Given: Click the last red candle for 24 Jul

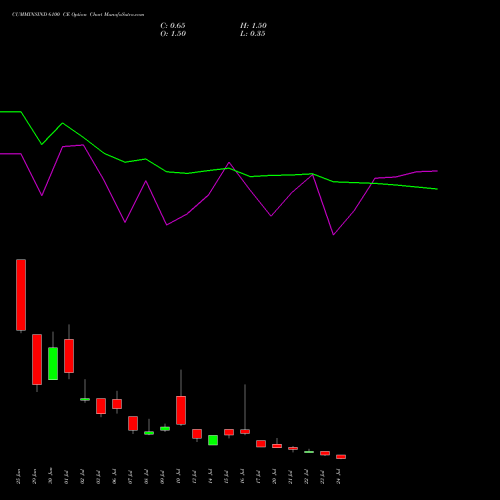Looking at the screenshot, I should point(341,457).
